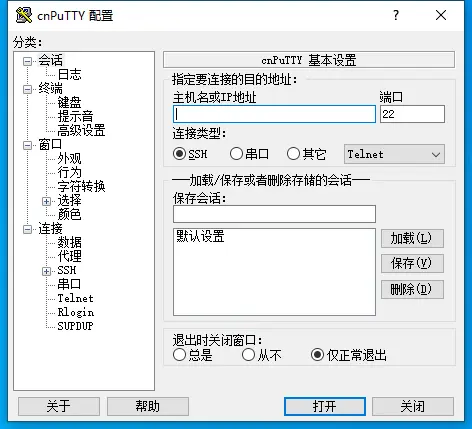Open the 外观 settings category
This screenshot has height=429, width=472.
pos(69,159)
